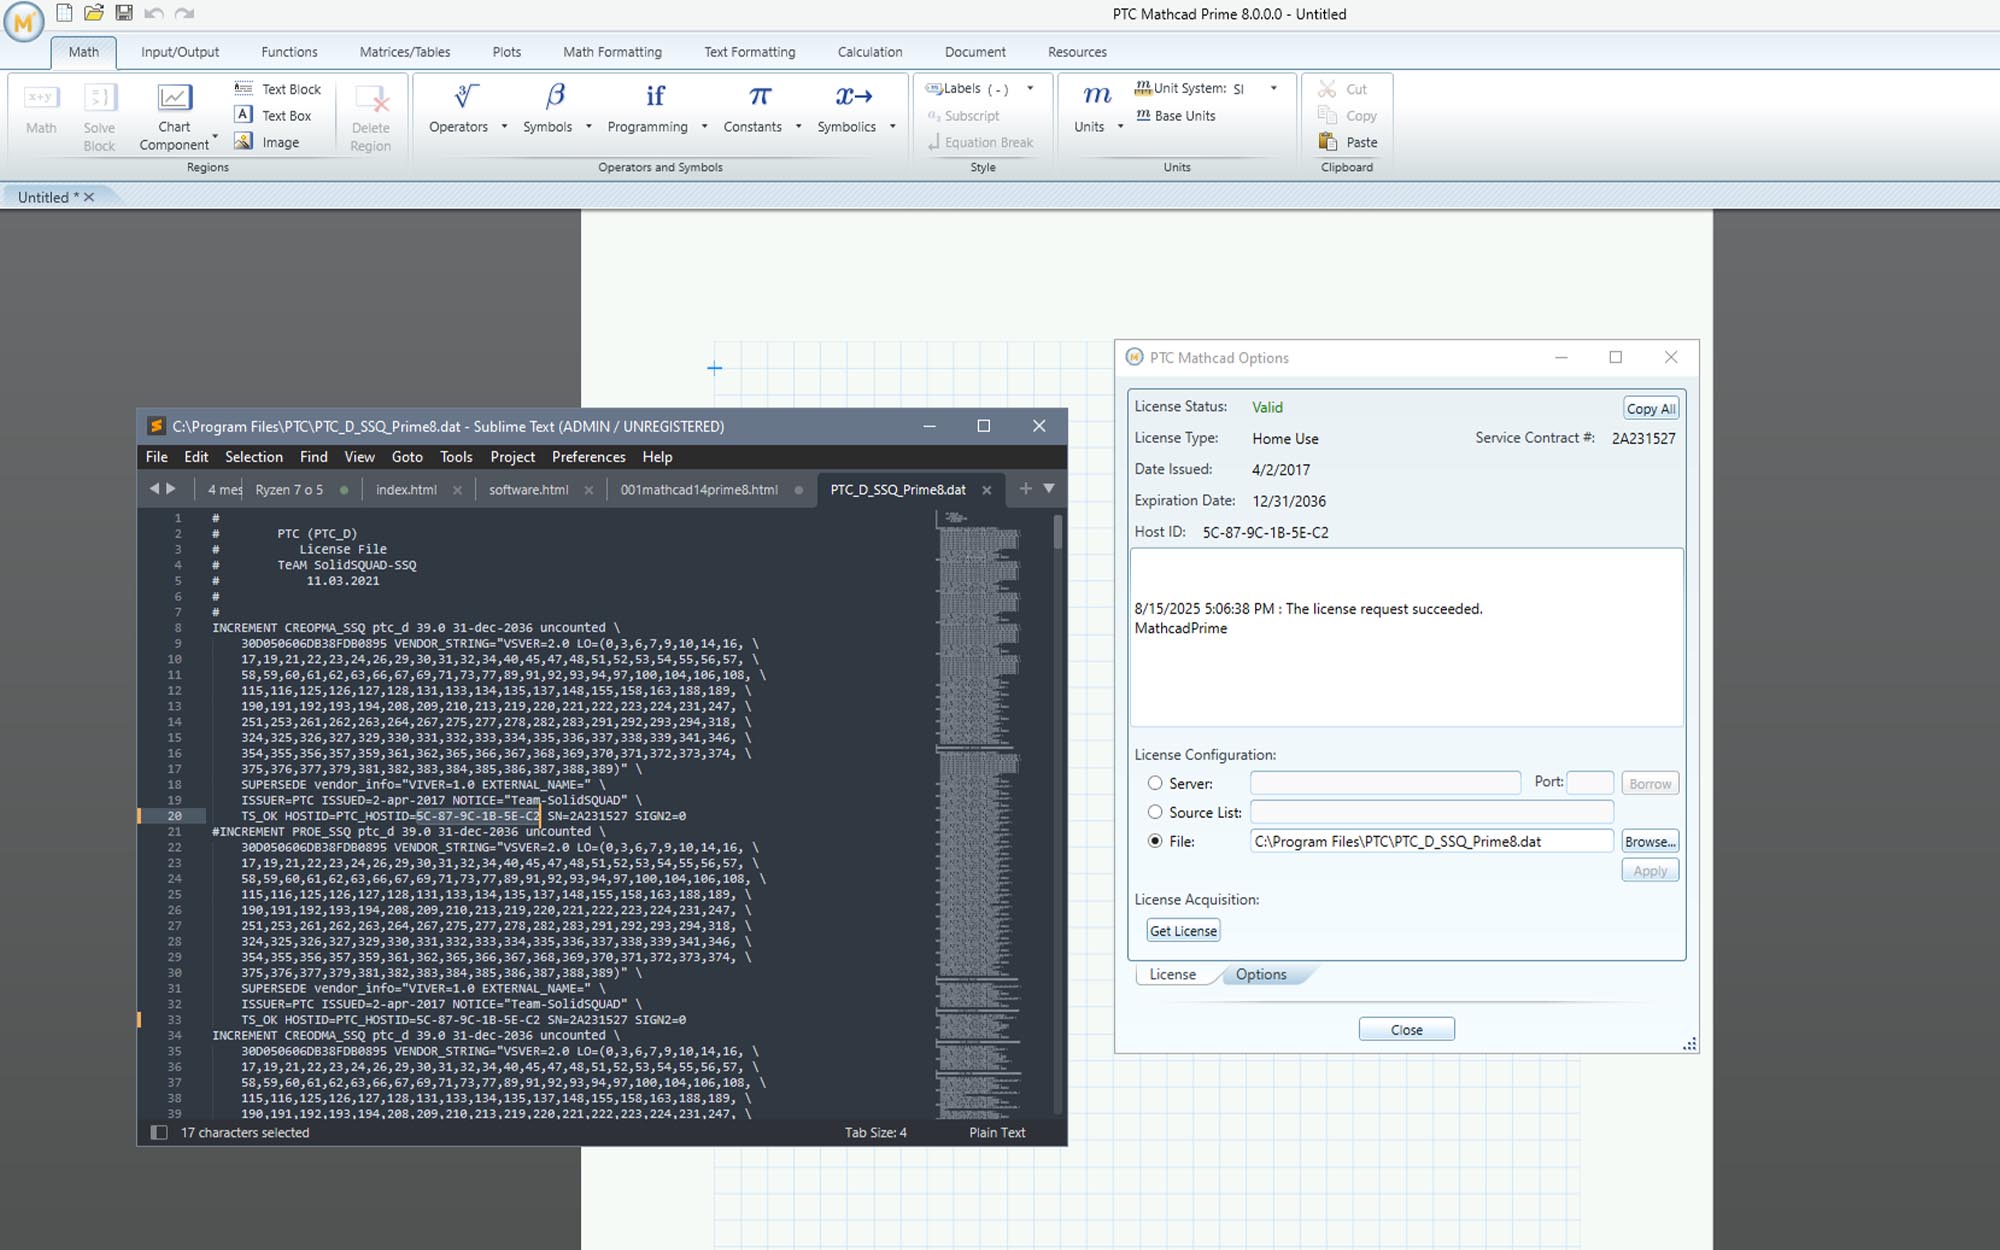Click the Programming if icon
The width and height of the screenshot is (2000, 1250).
(655, 96)
